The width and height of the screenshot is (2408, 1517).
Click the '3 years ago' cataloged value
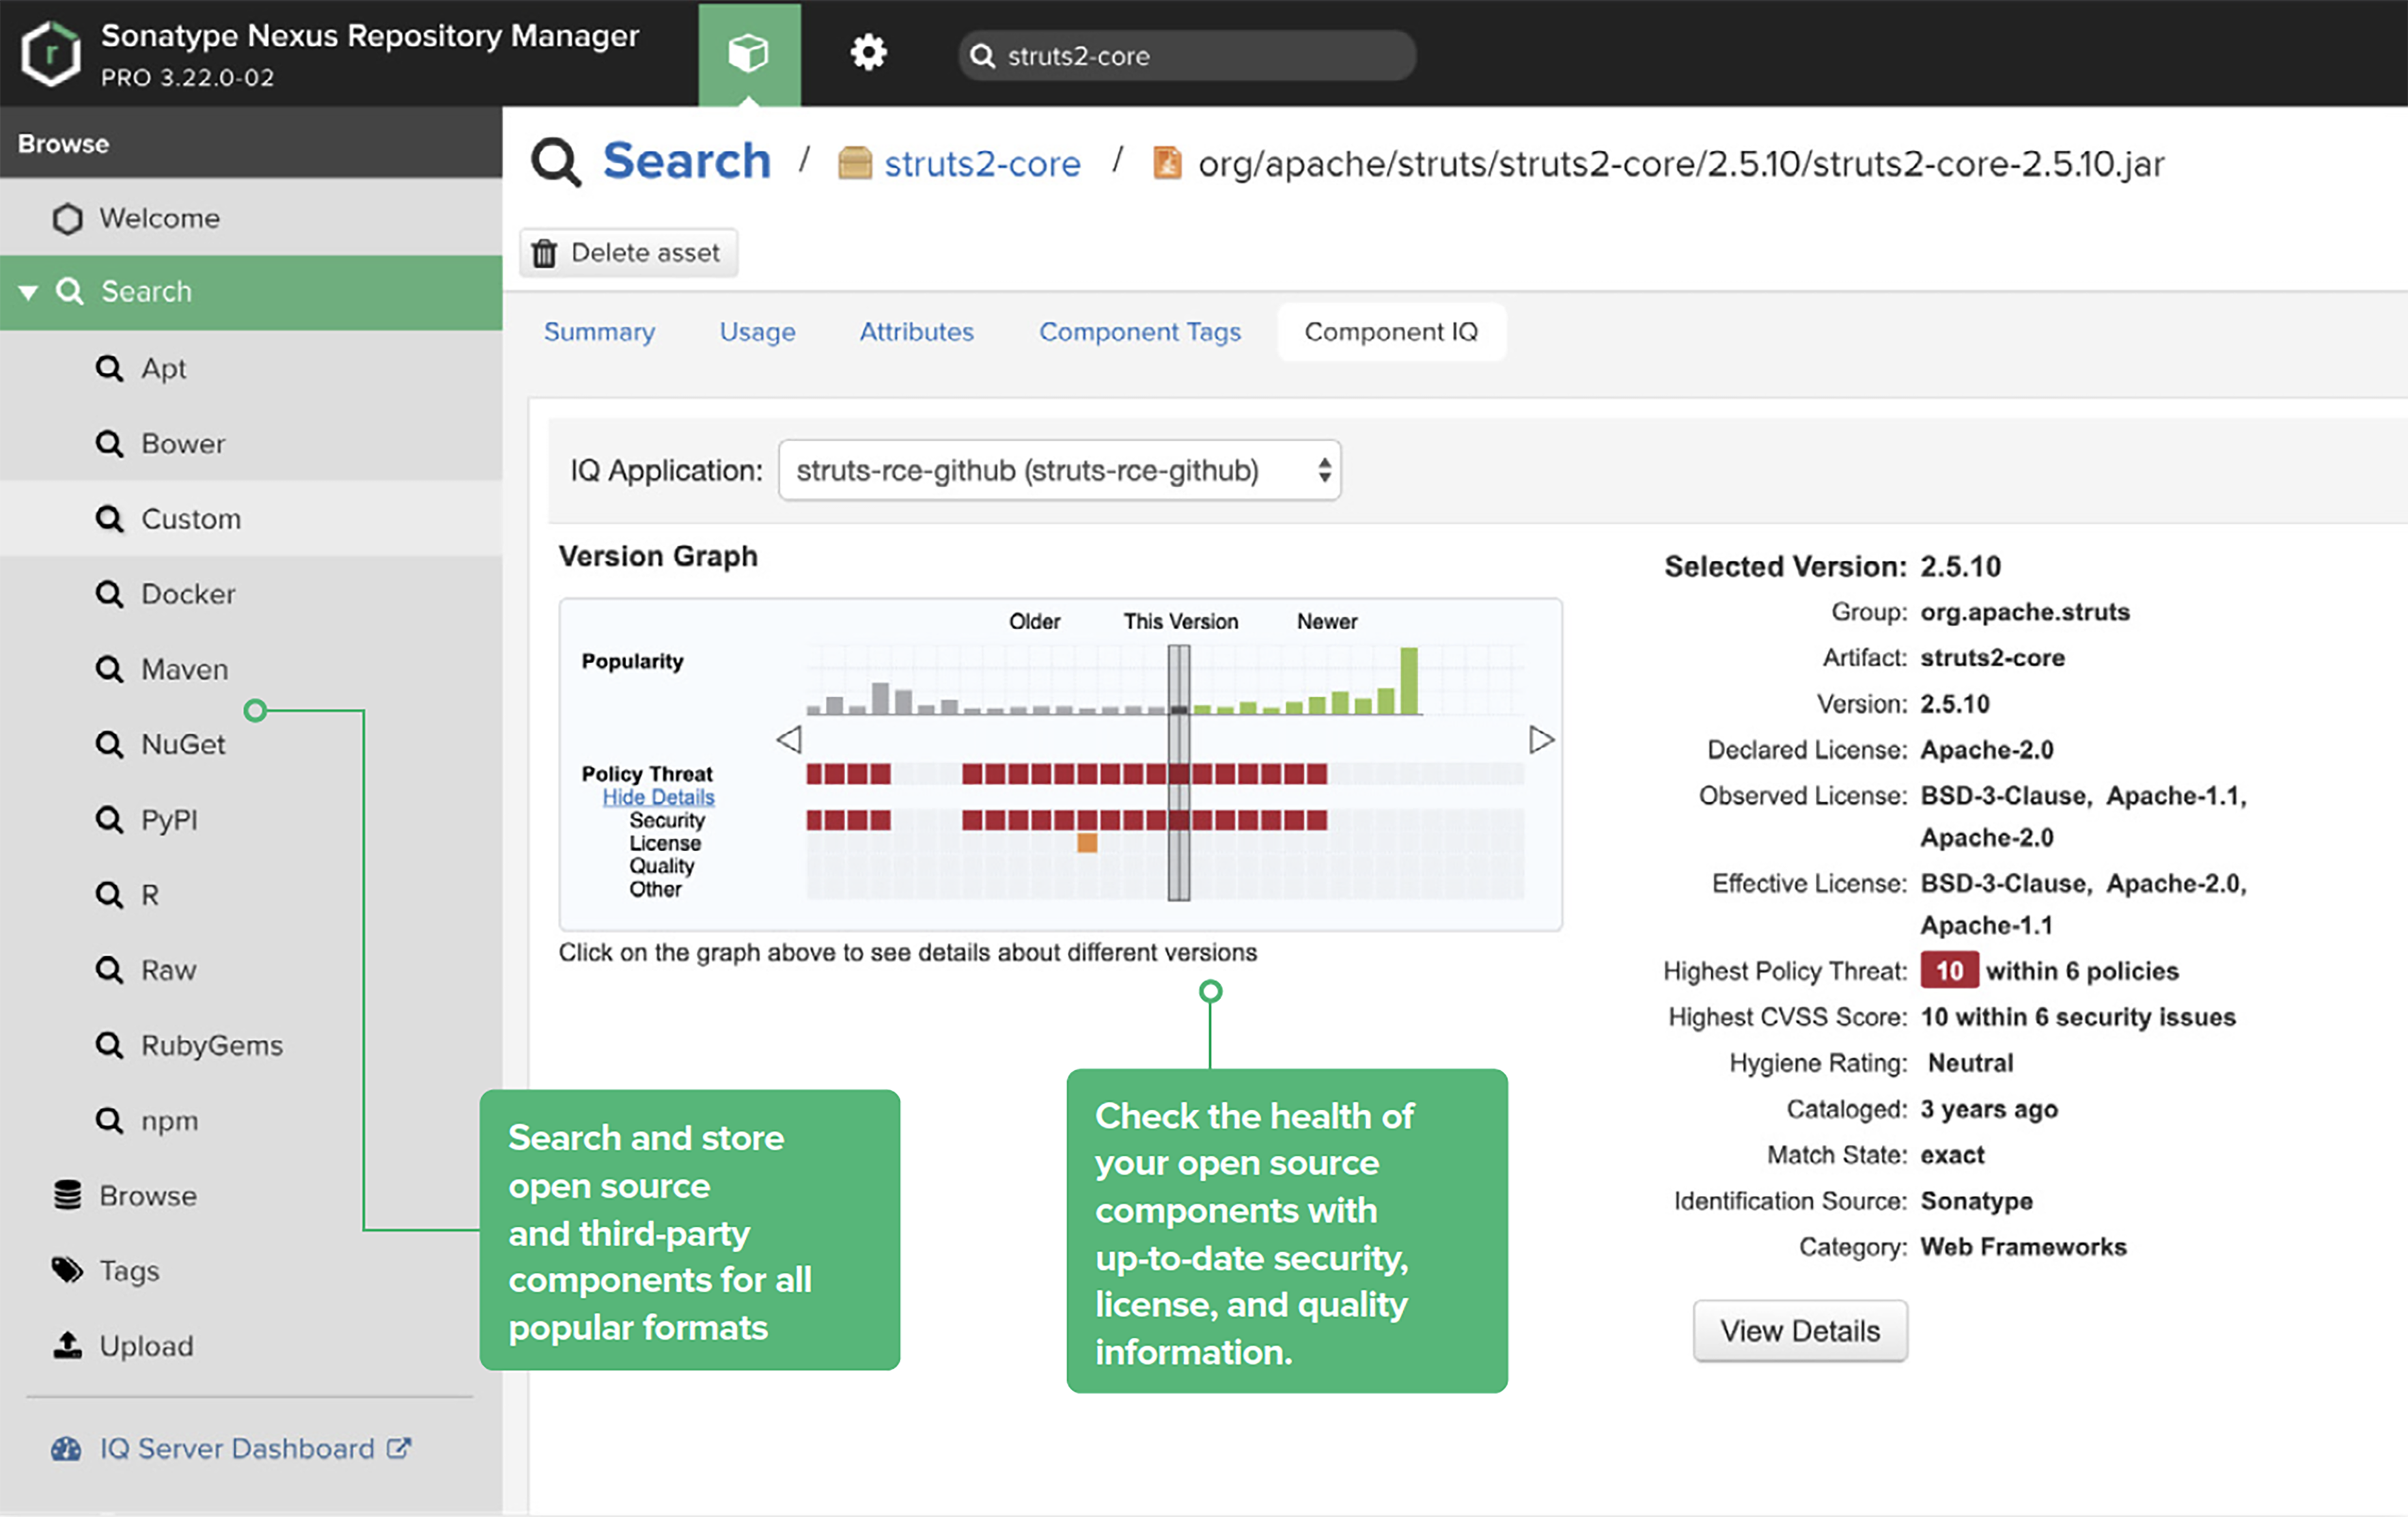(1989, 1109)
